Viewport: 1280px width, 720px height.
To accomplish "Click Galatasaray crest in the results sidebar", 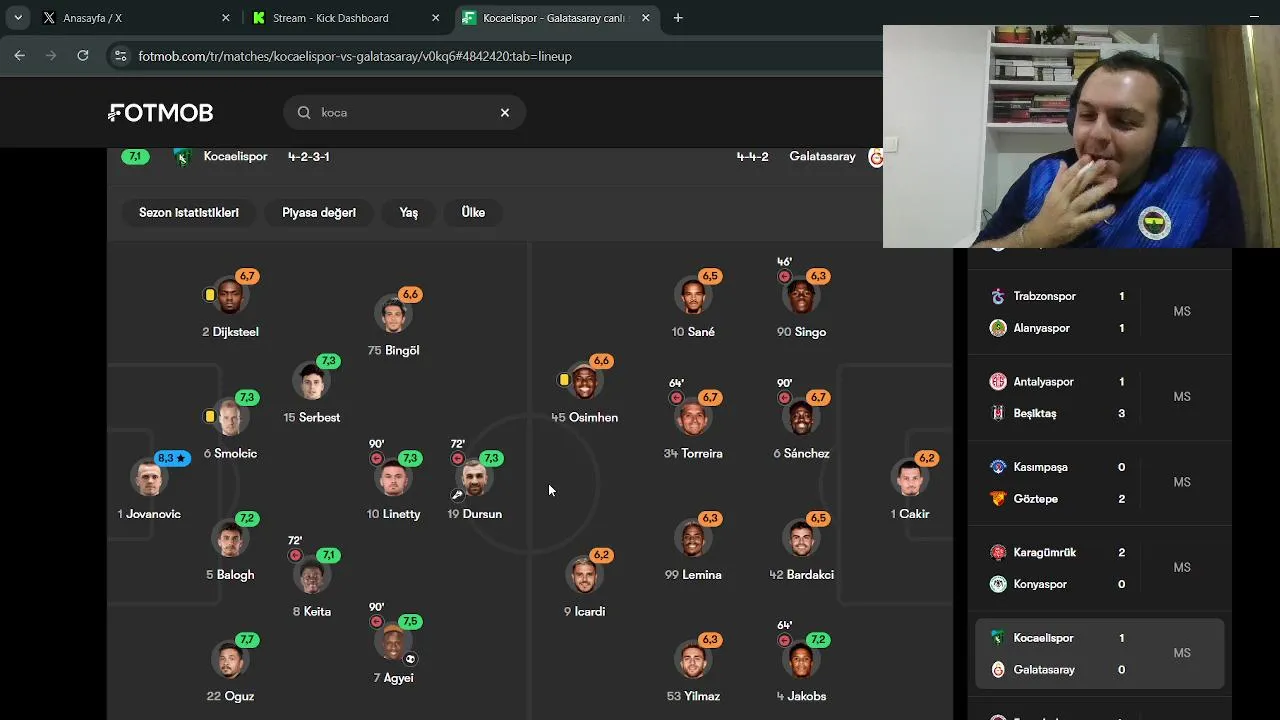I will click(x=998, y=670).
